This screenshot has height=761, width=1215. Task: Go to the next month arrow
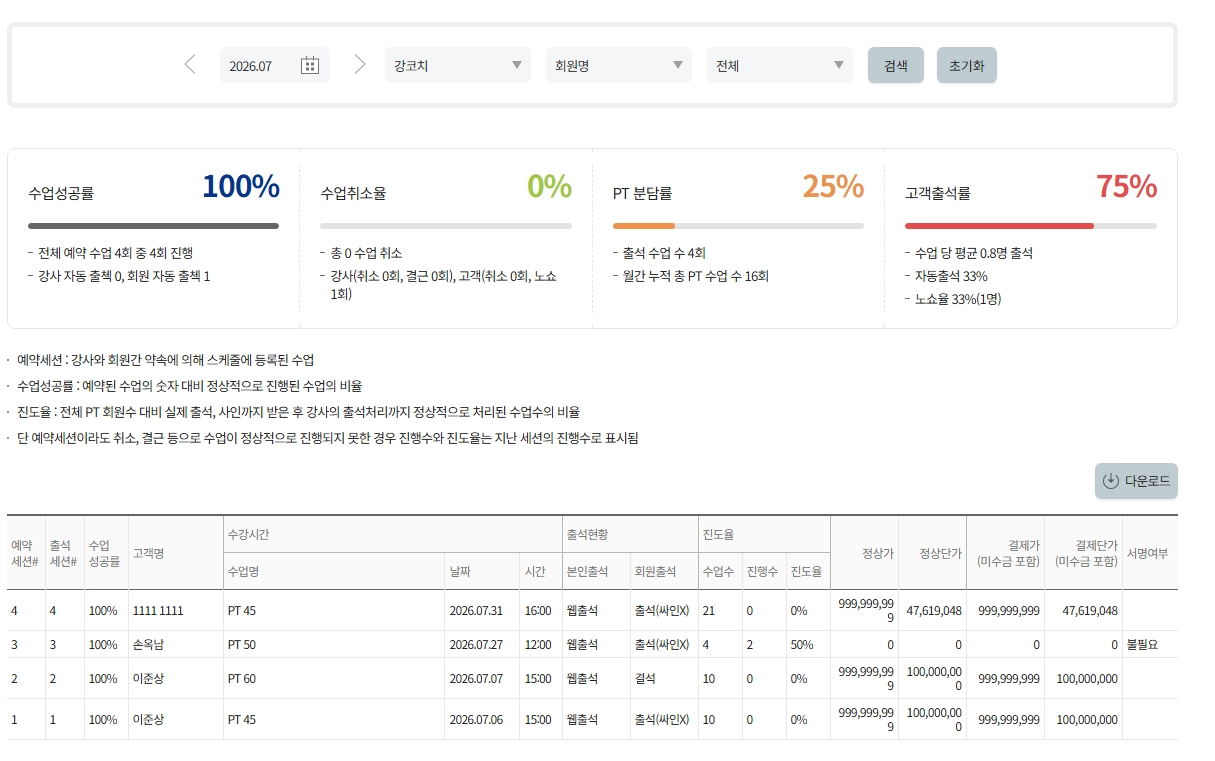pos(360,65)
